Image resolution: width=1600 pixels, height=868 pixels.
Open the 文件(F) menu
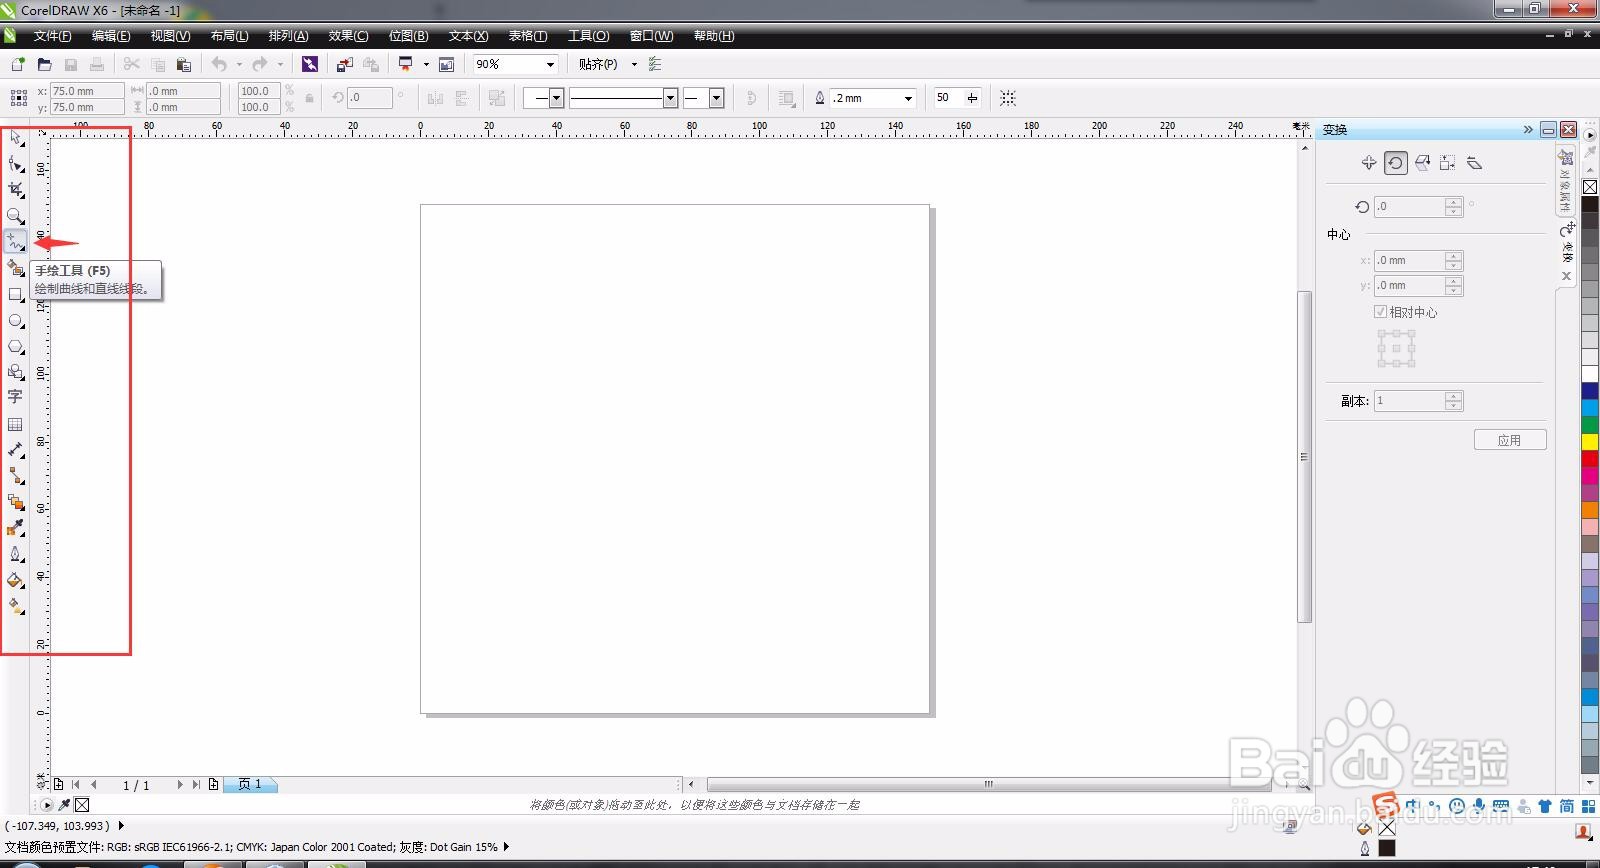click(52, 36)
